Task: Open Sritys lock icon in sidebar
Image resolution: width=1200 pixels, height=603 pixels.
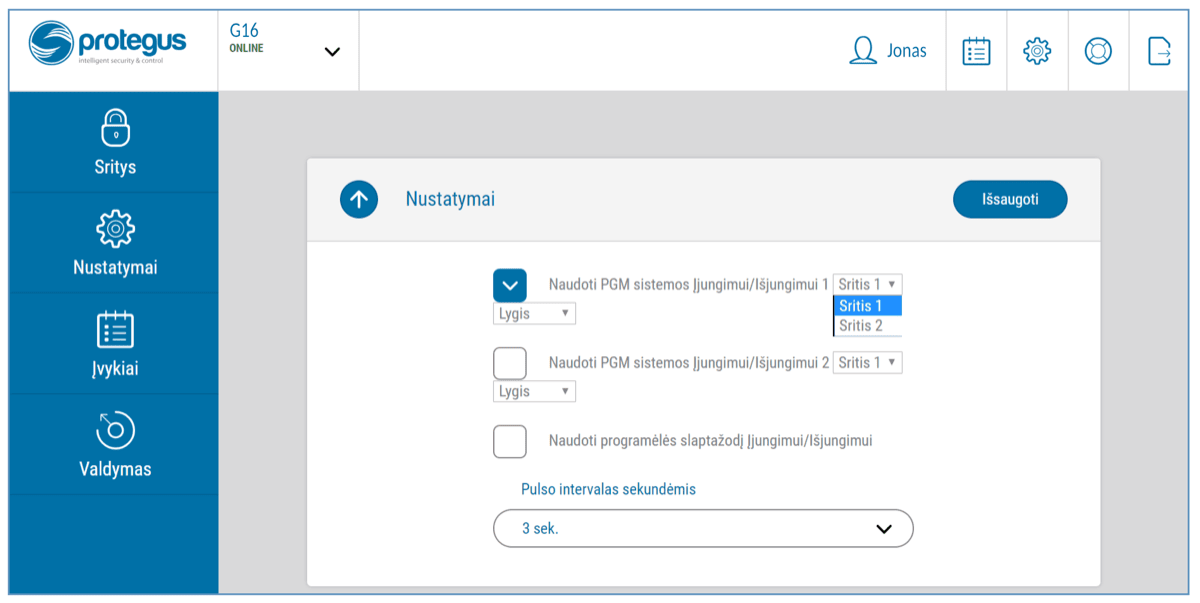Action: pyautogui.click(x=115, y=129)
